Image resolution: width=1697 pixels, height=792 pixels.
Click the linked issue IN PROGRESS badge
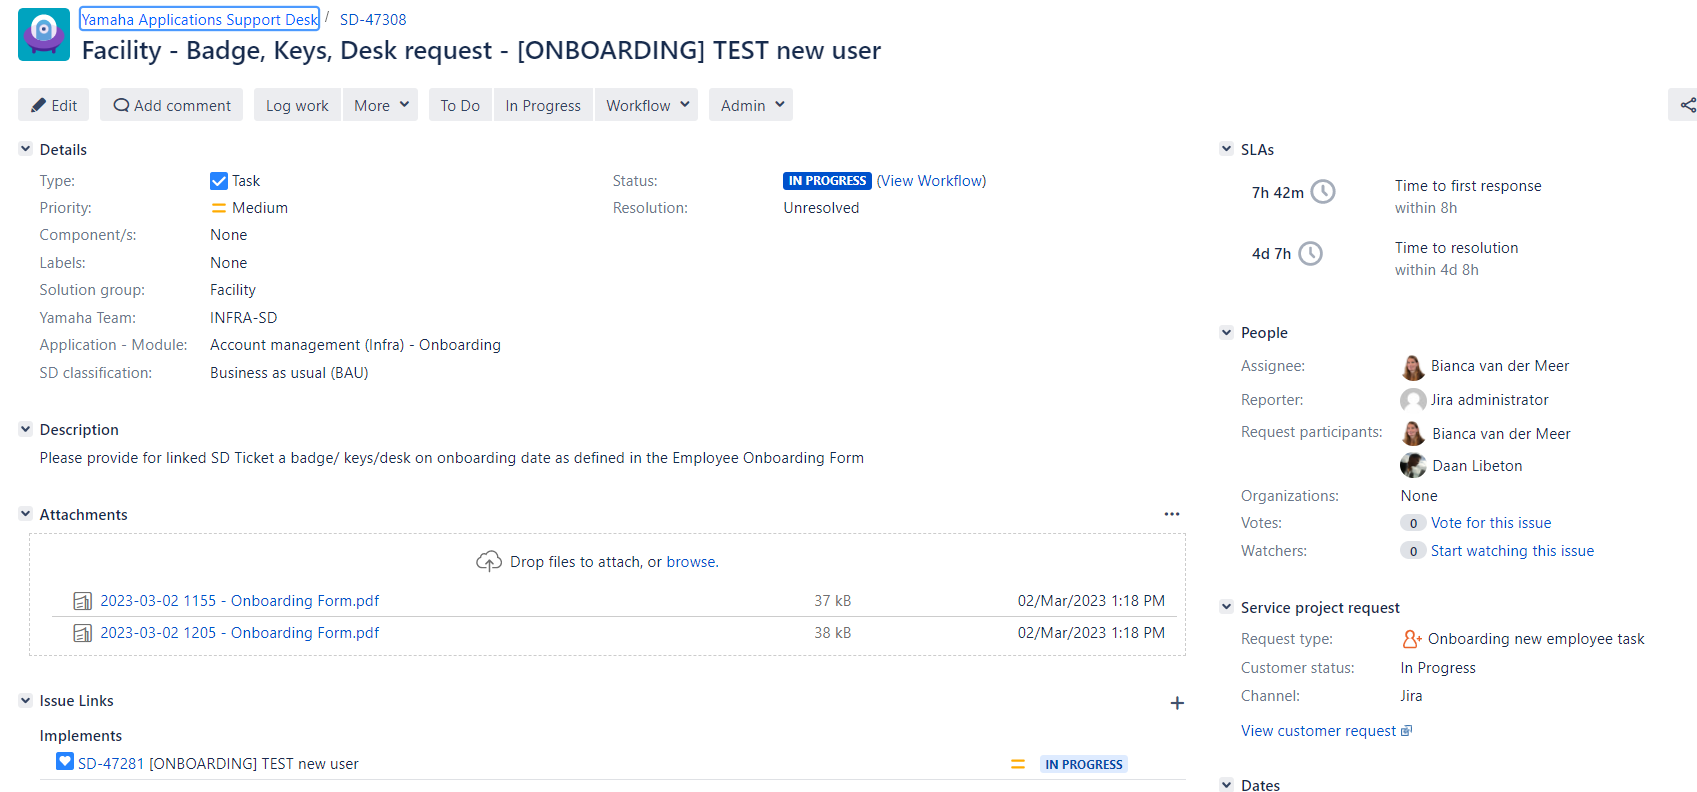coord(1084,764)
